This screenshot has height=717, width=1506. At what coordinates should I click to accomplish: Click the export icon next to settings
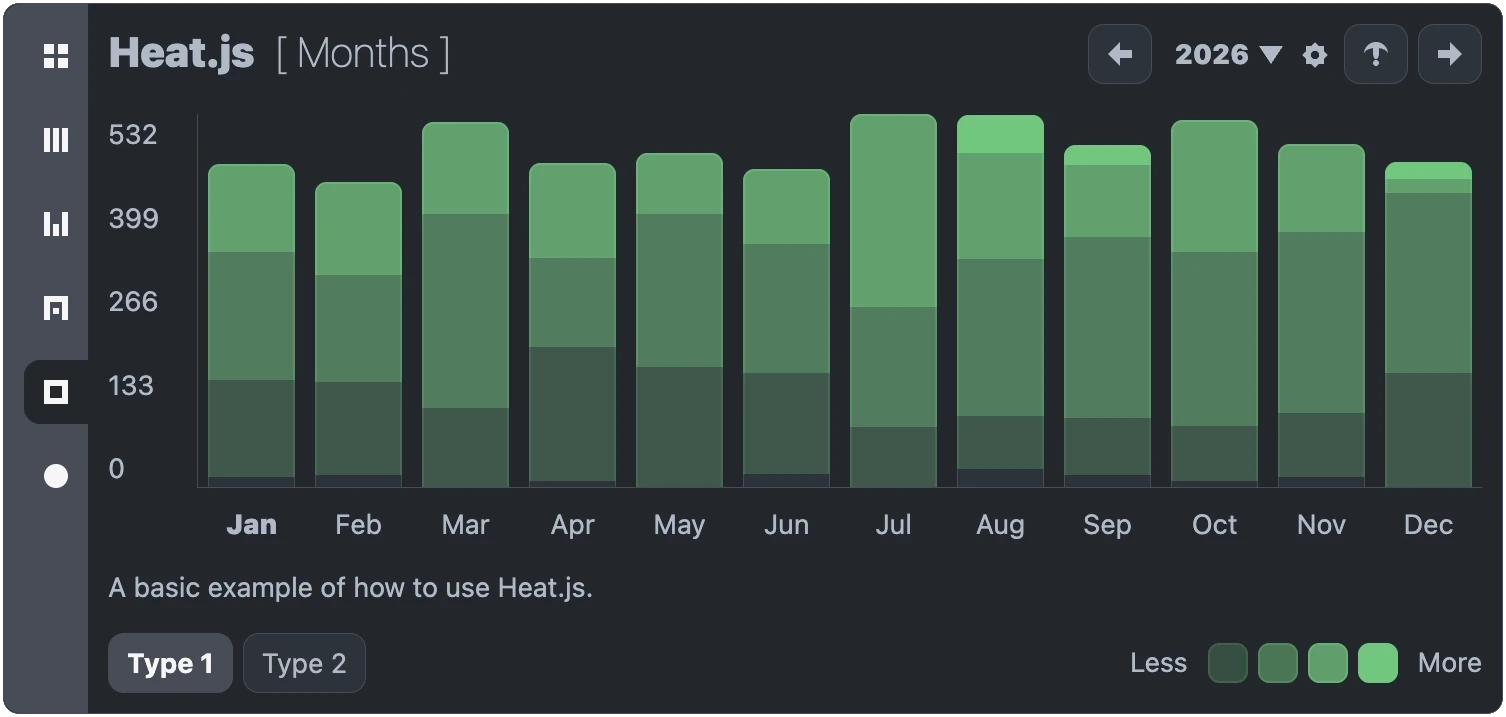1376,54
